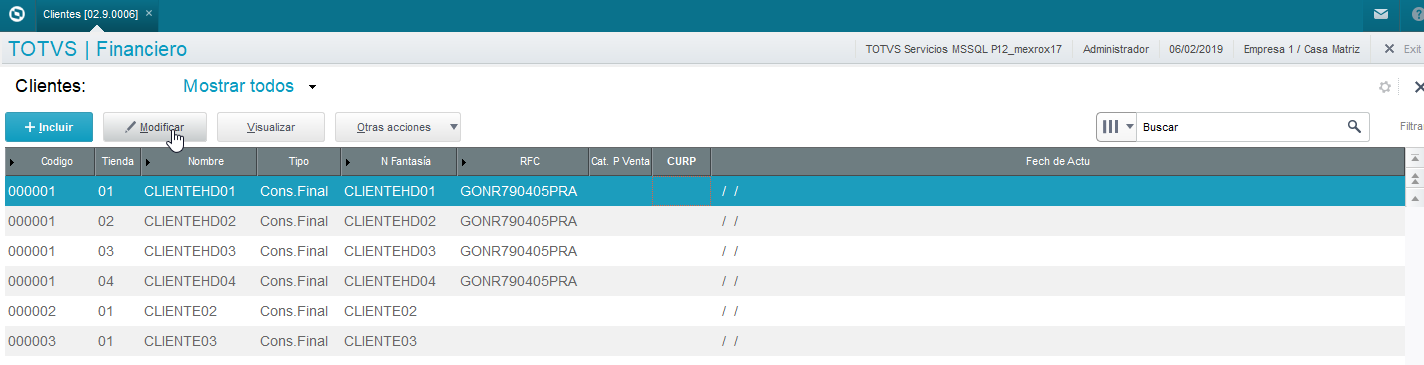The image size is (1424, 365).
Task: Close the Clientes tab with its X
Action: tap(149, 14)
